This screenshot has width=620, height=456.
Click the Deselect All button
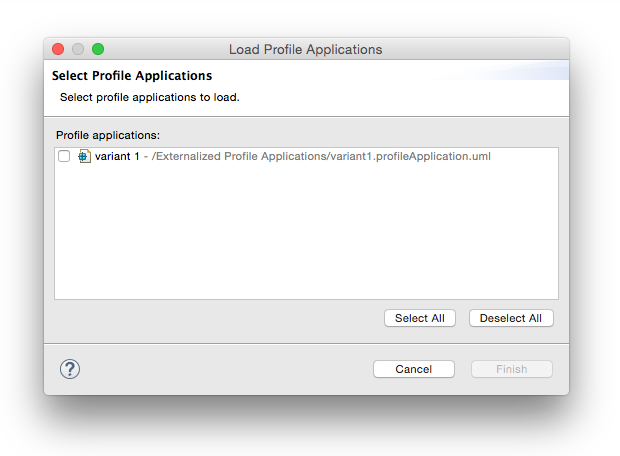pyautogui.click(x=511, y=318)
